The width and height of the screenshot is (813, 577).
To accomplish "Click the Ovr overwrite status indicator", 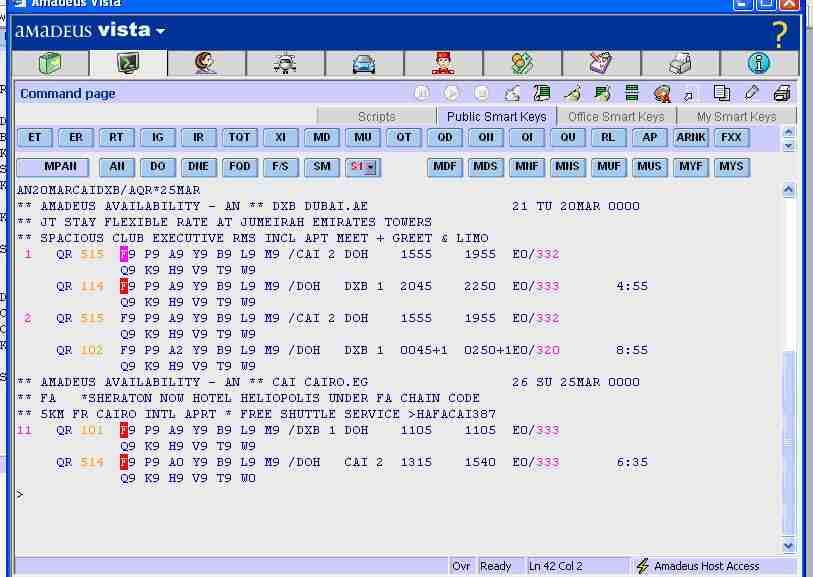I will (460, 566).
